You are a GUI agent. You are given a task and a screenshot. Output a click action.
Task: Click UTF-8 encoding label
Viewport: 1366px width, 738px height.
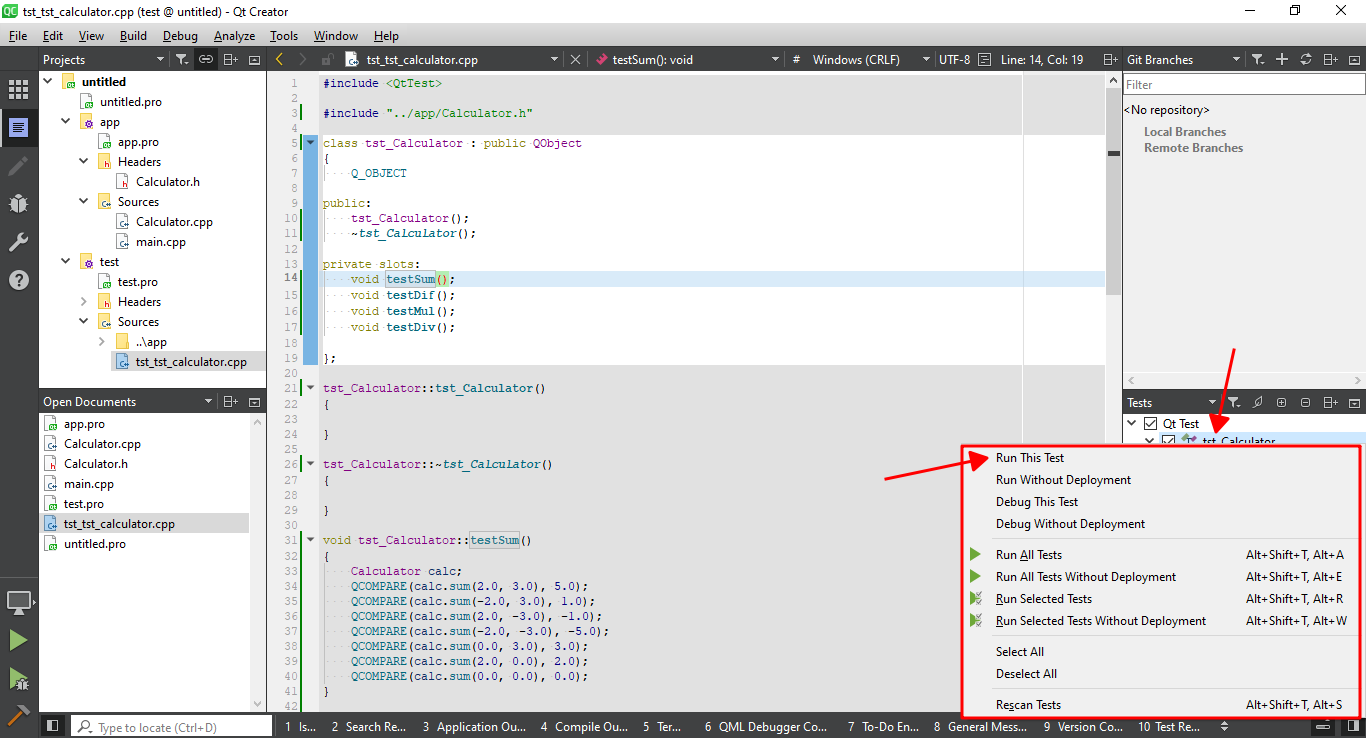(x=954, y=60)
